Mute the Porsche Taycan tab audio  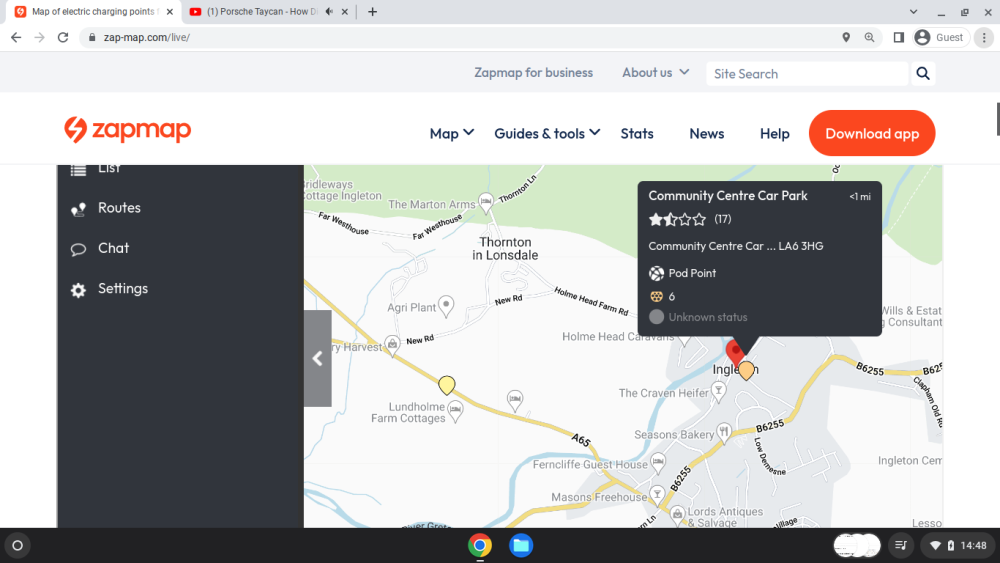point(329,11)
